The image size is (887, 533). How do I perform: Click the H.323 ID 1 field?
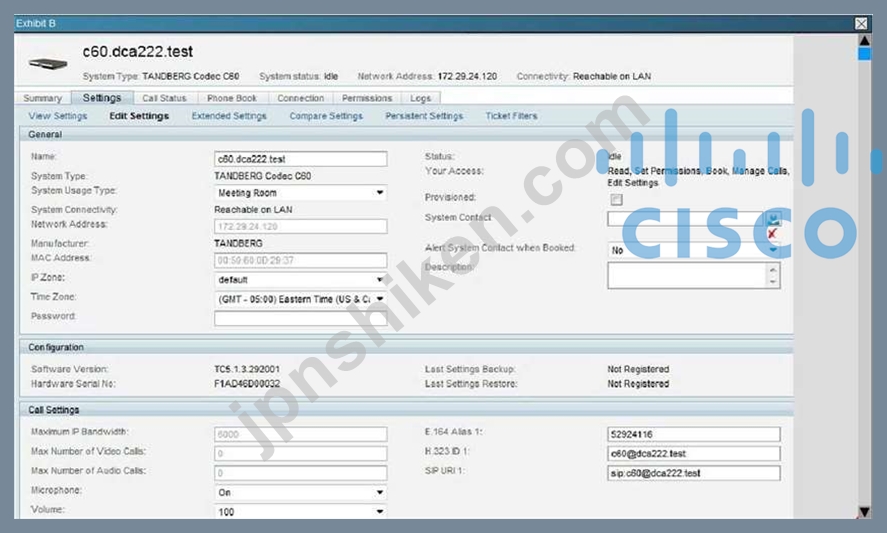pyautogui.click(x=694, y=453)
